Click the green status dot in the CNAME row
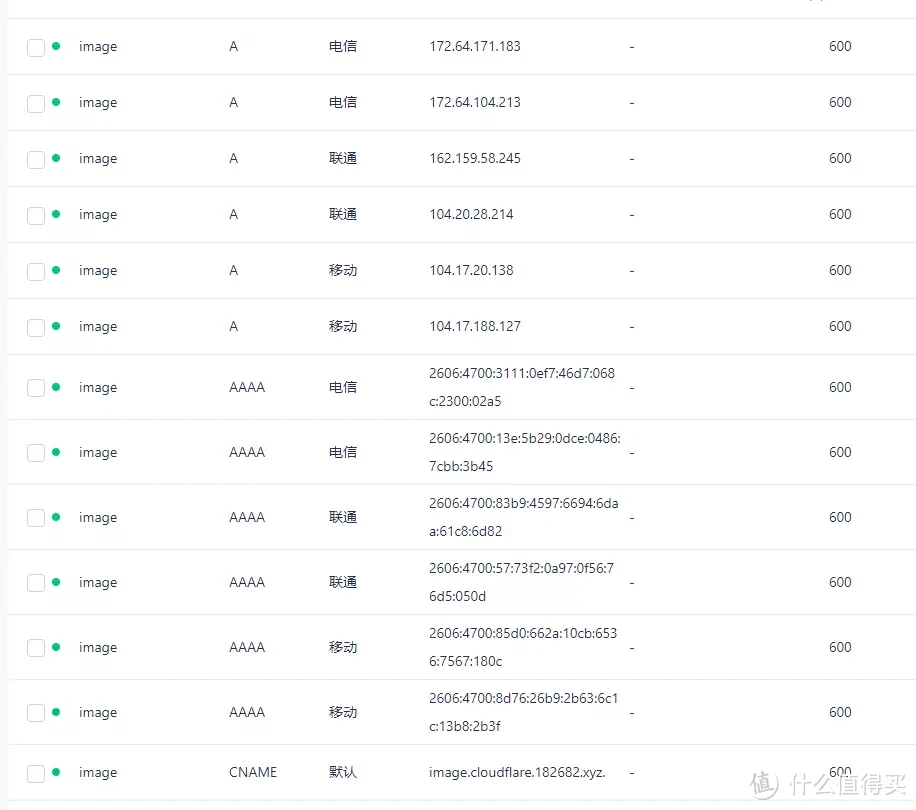Viewport: 916px width, 810px height. [x=56, y=772]
